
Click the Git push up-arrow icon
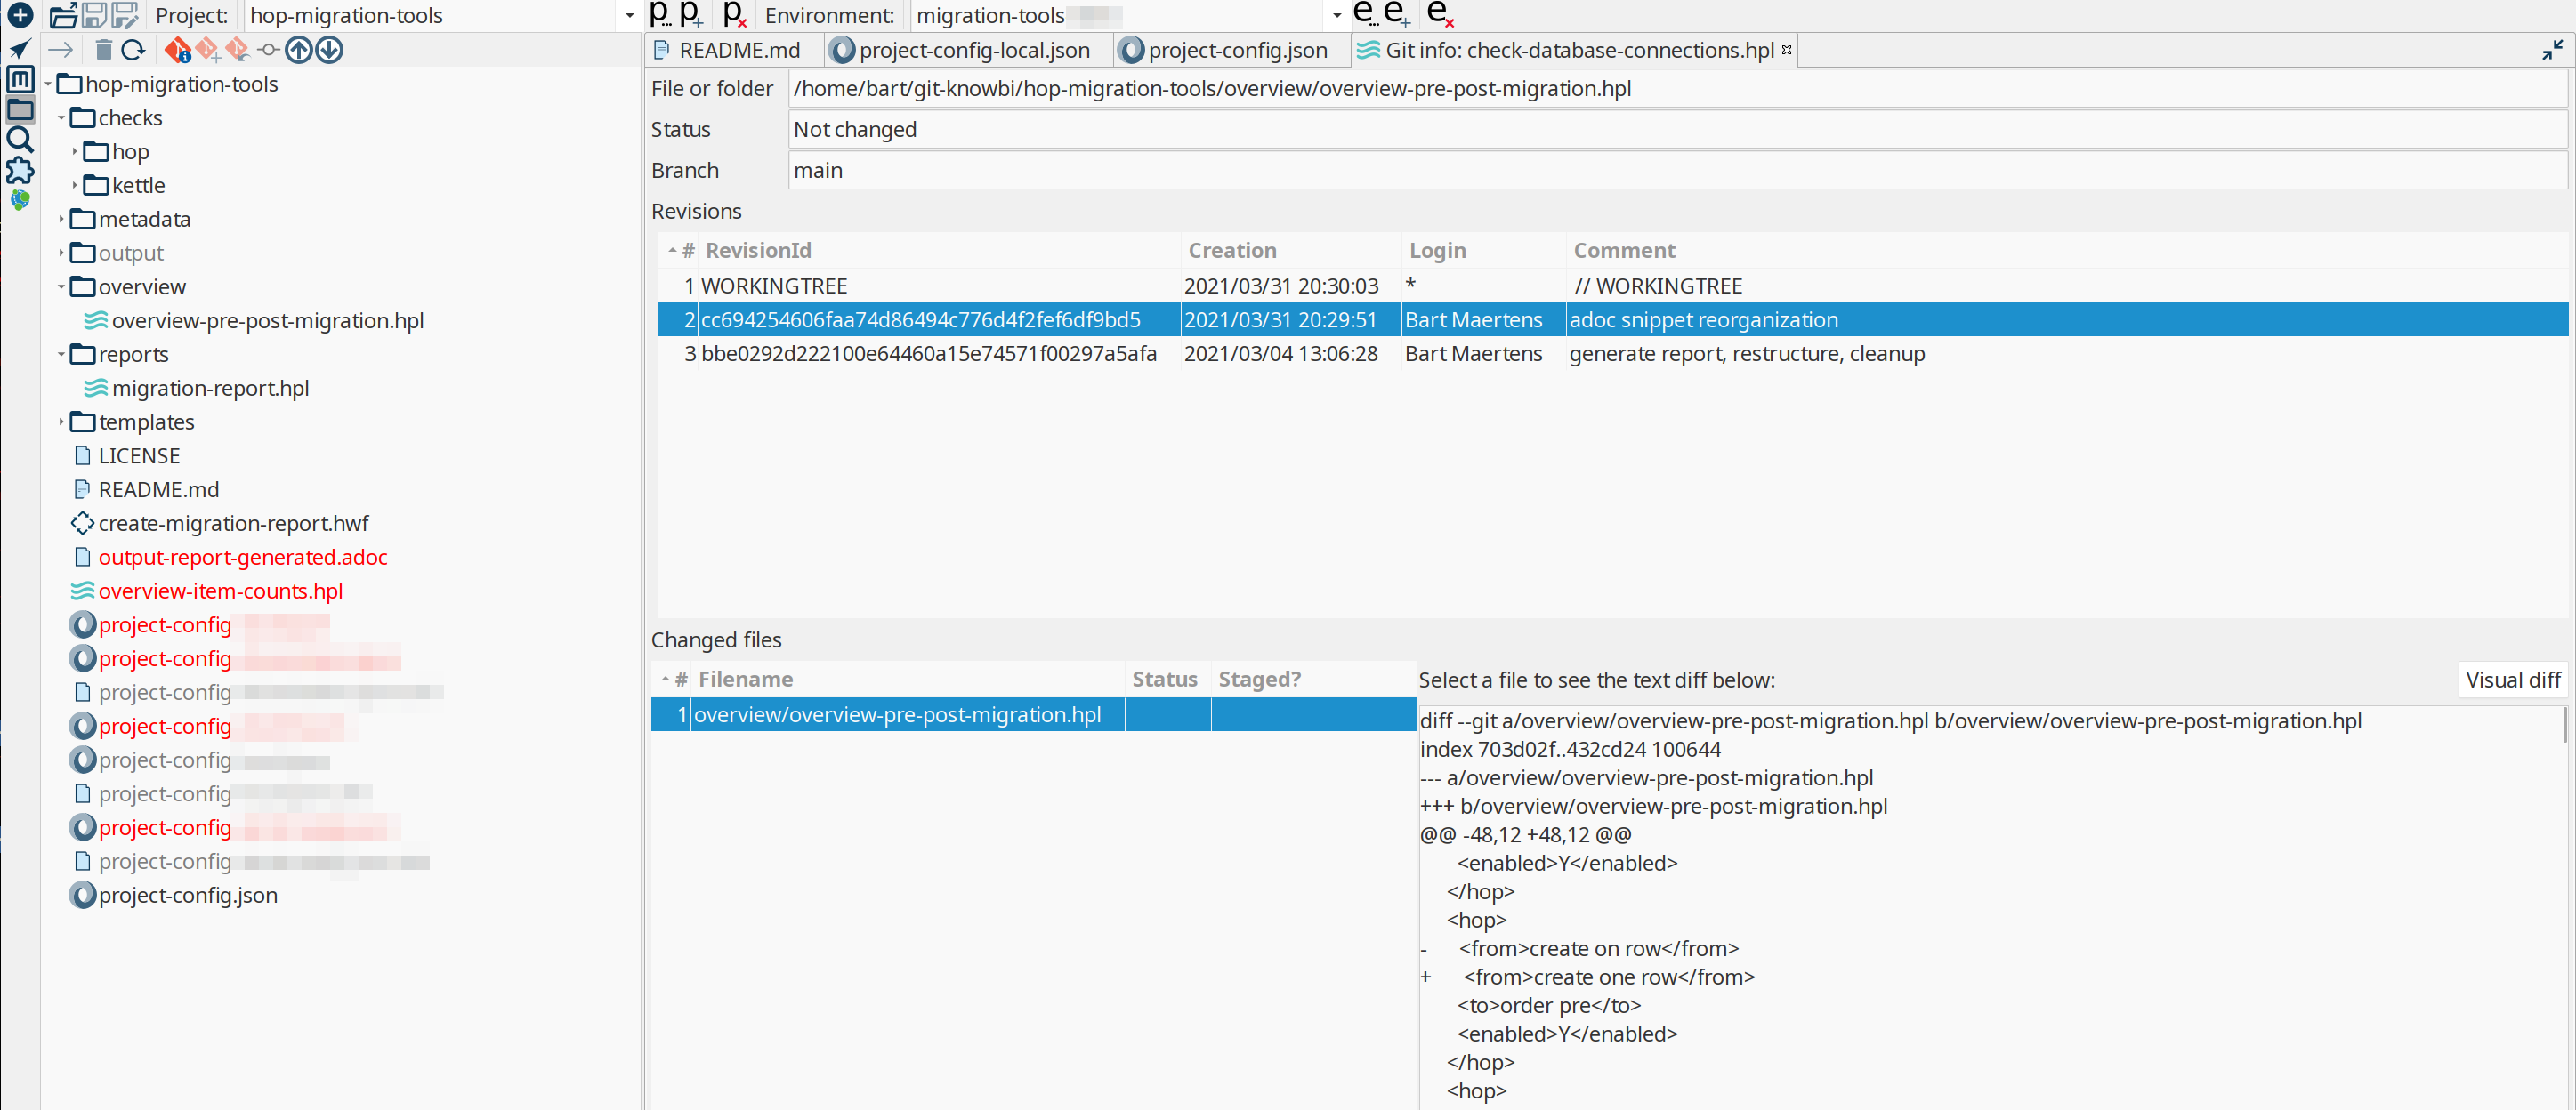pos(298,50)
